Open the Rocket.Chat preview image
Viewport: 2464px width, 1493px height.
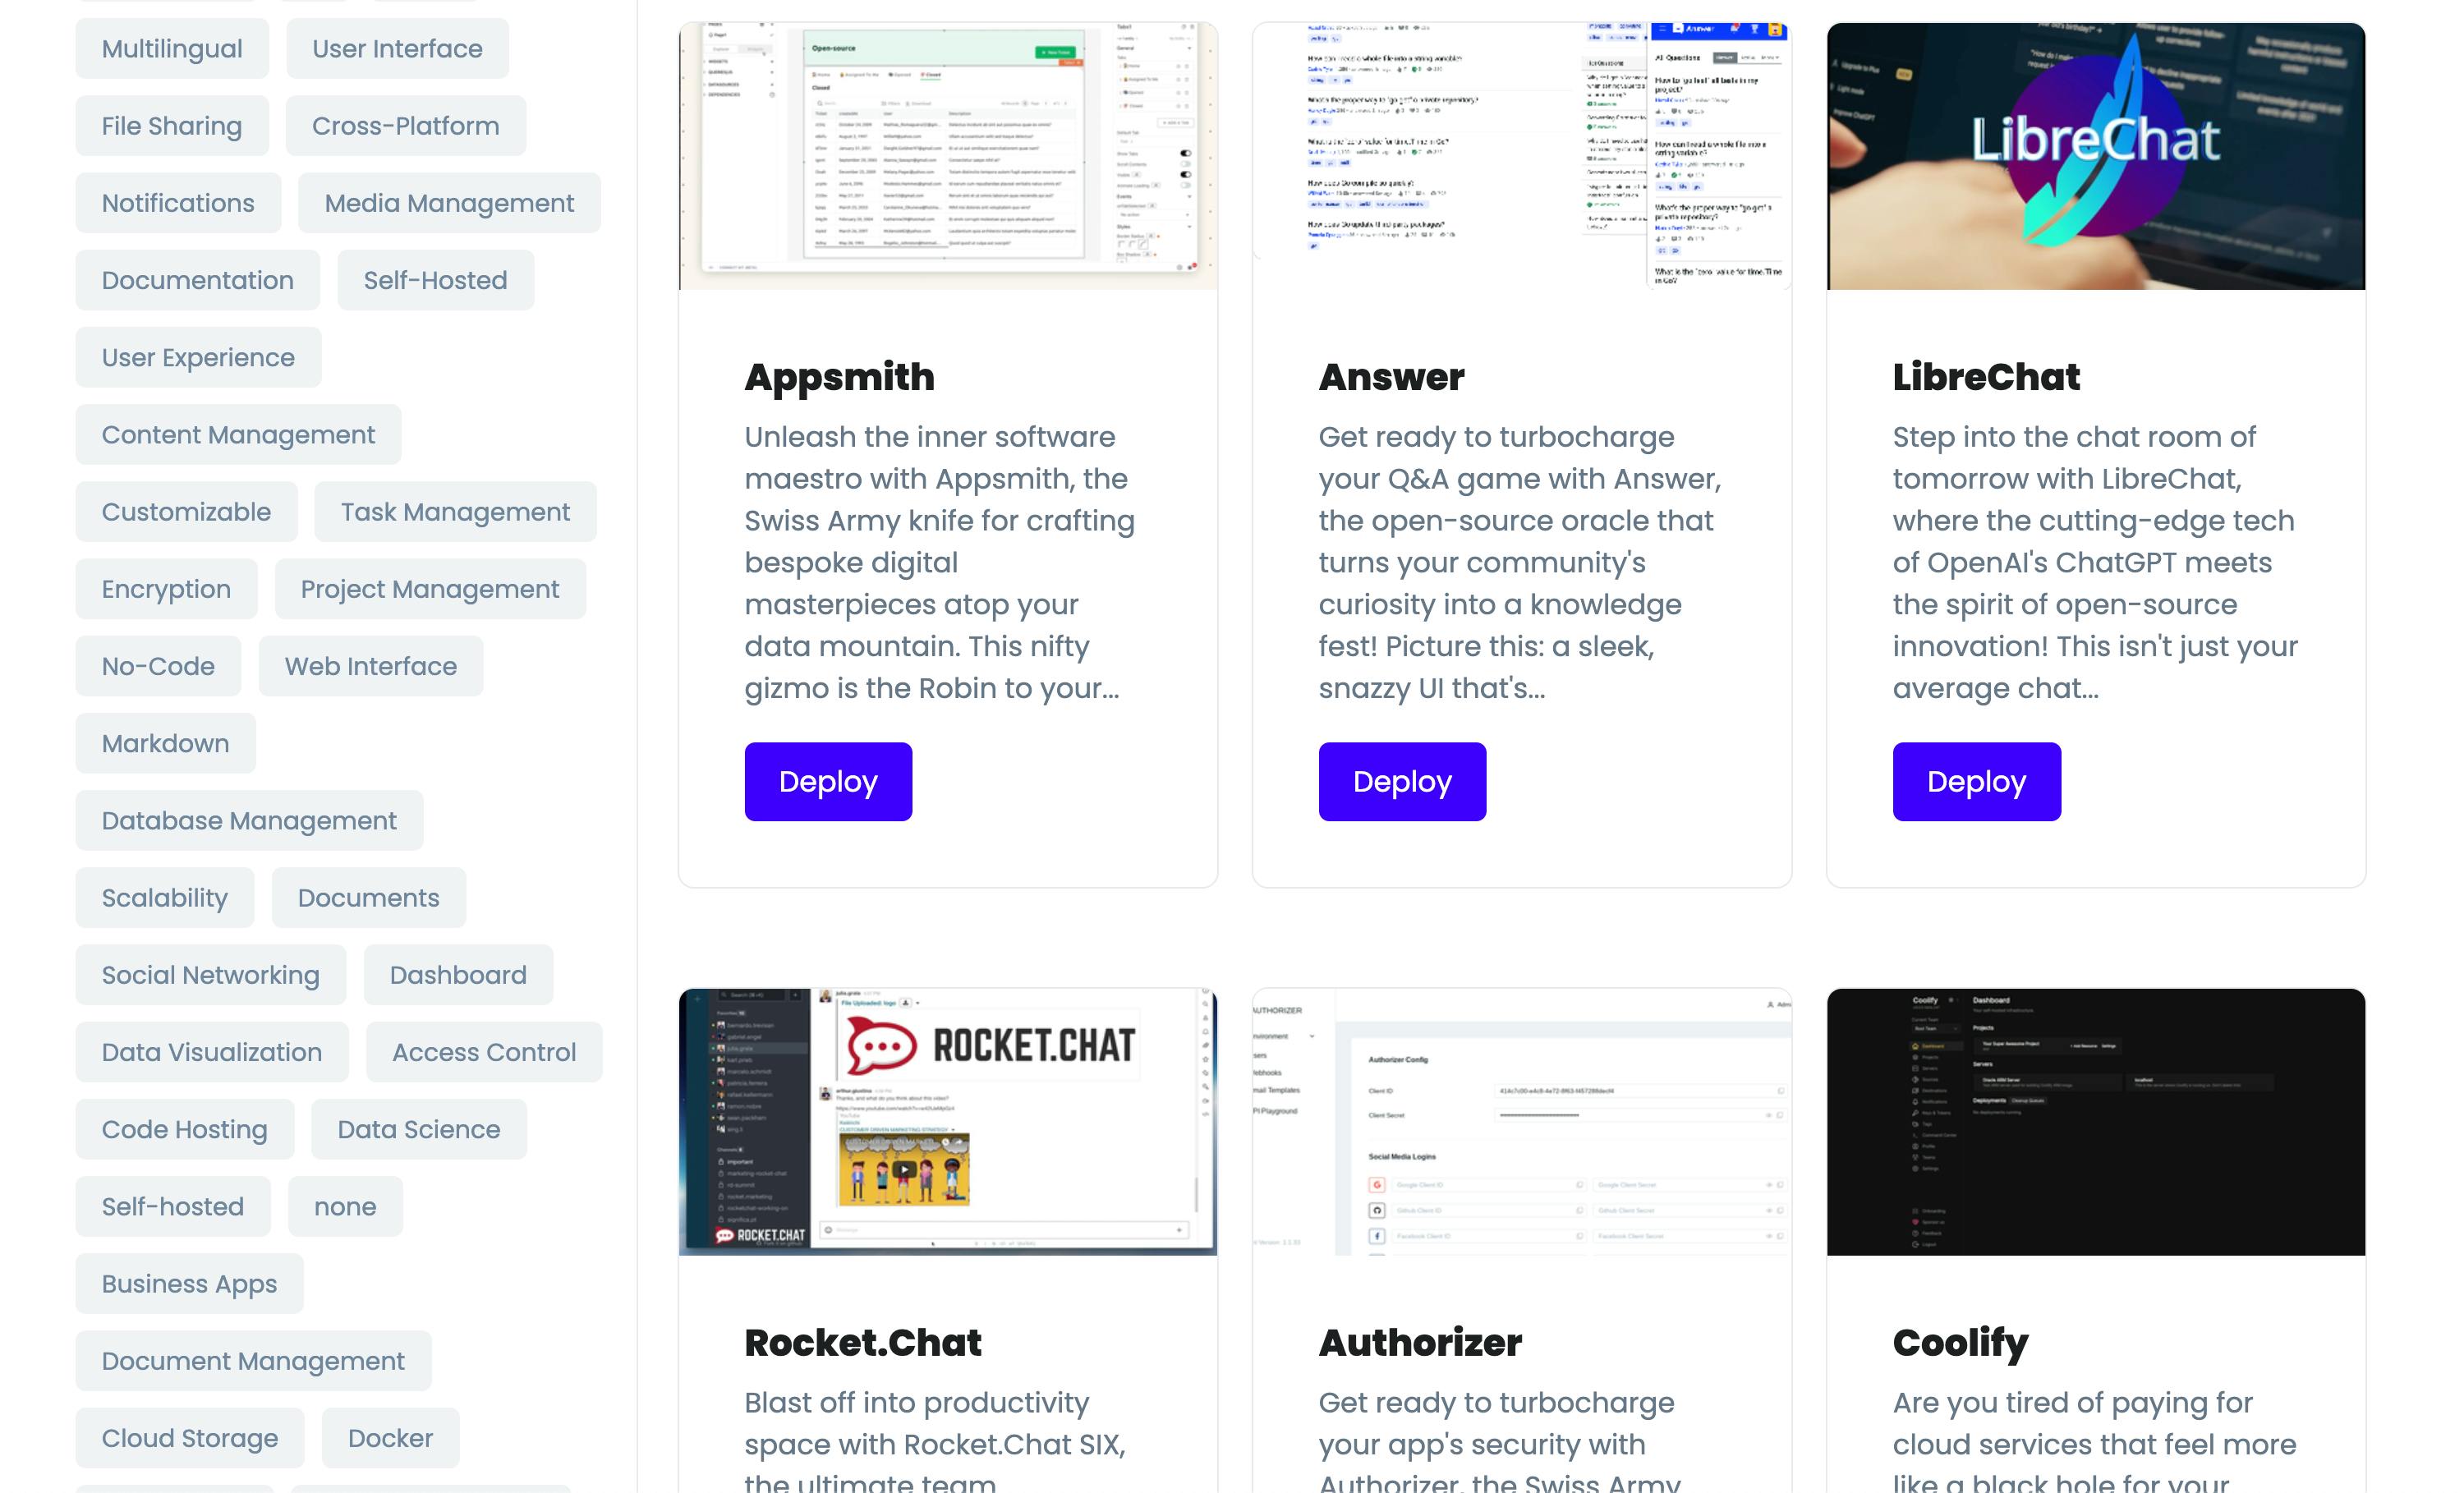pyautogui.click(x=948, y=1122)
